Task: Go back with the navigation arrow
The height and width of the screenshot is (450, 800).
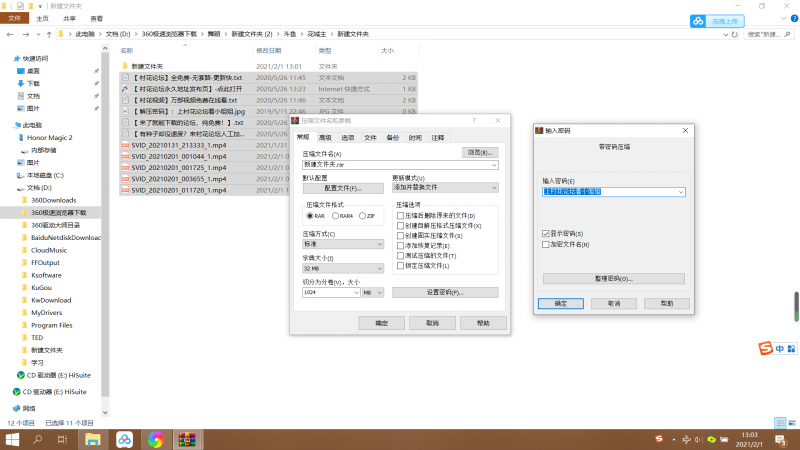Action: [8, 34]
